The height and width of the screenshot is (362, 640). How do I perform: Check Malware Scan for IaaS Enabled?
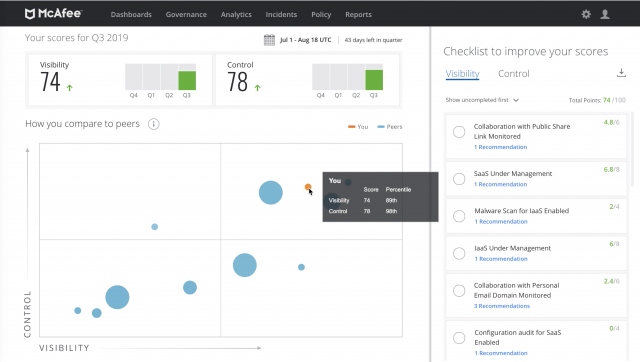click(x=459, y=216)
